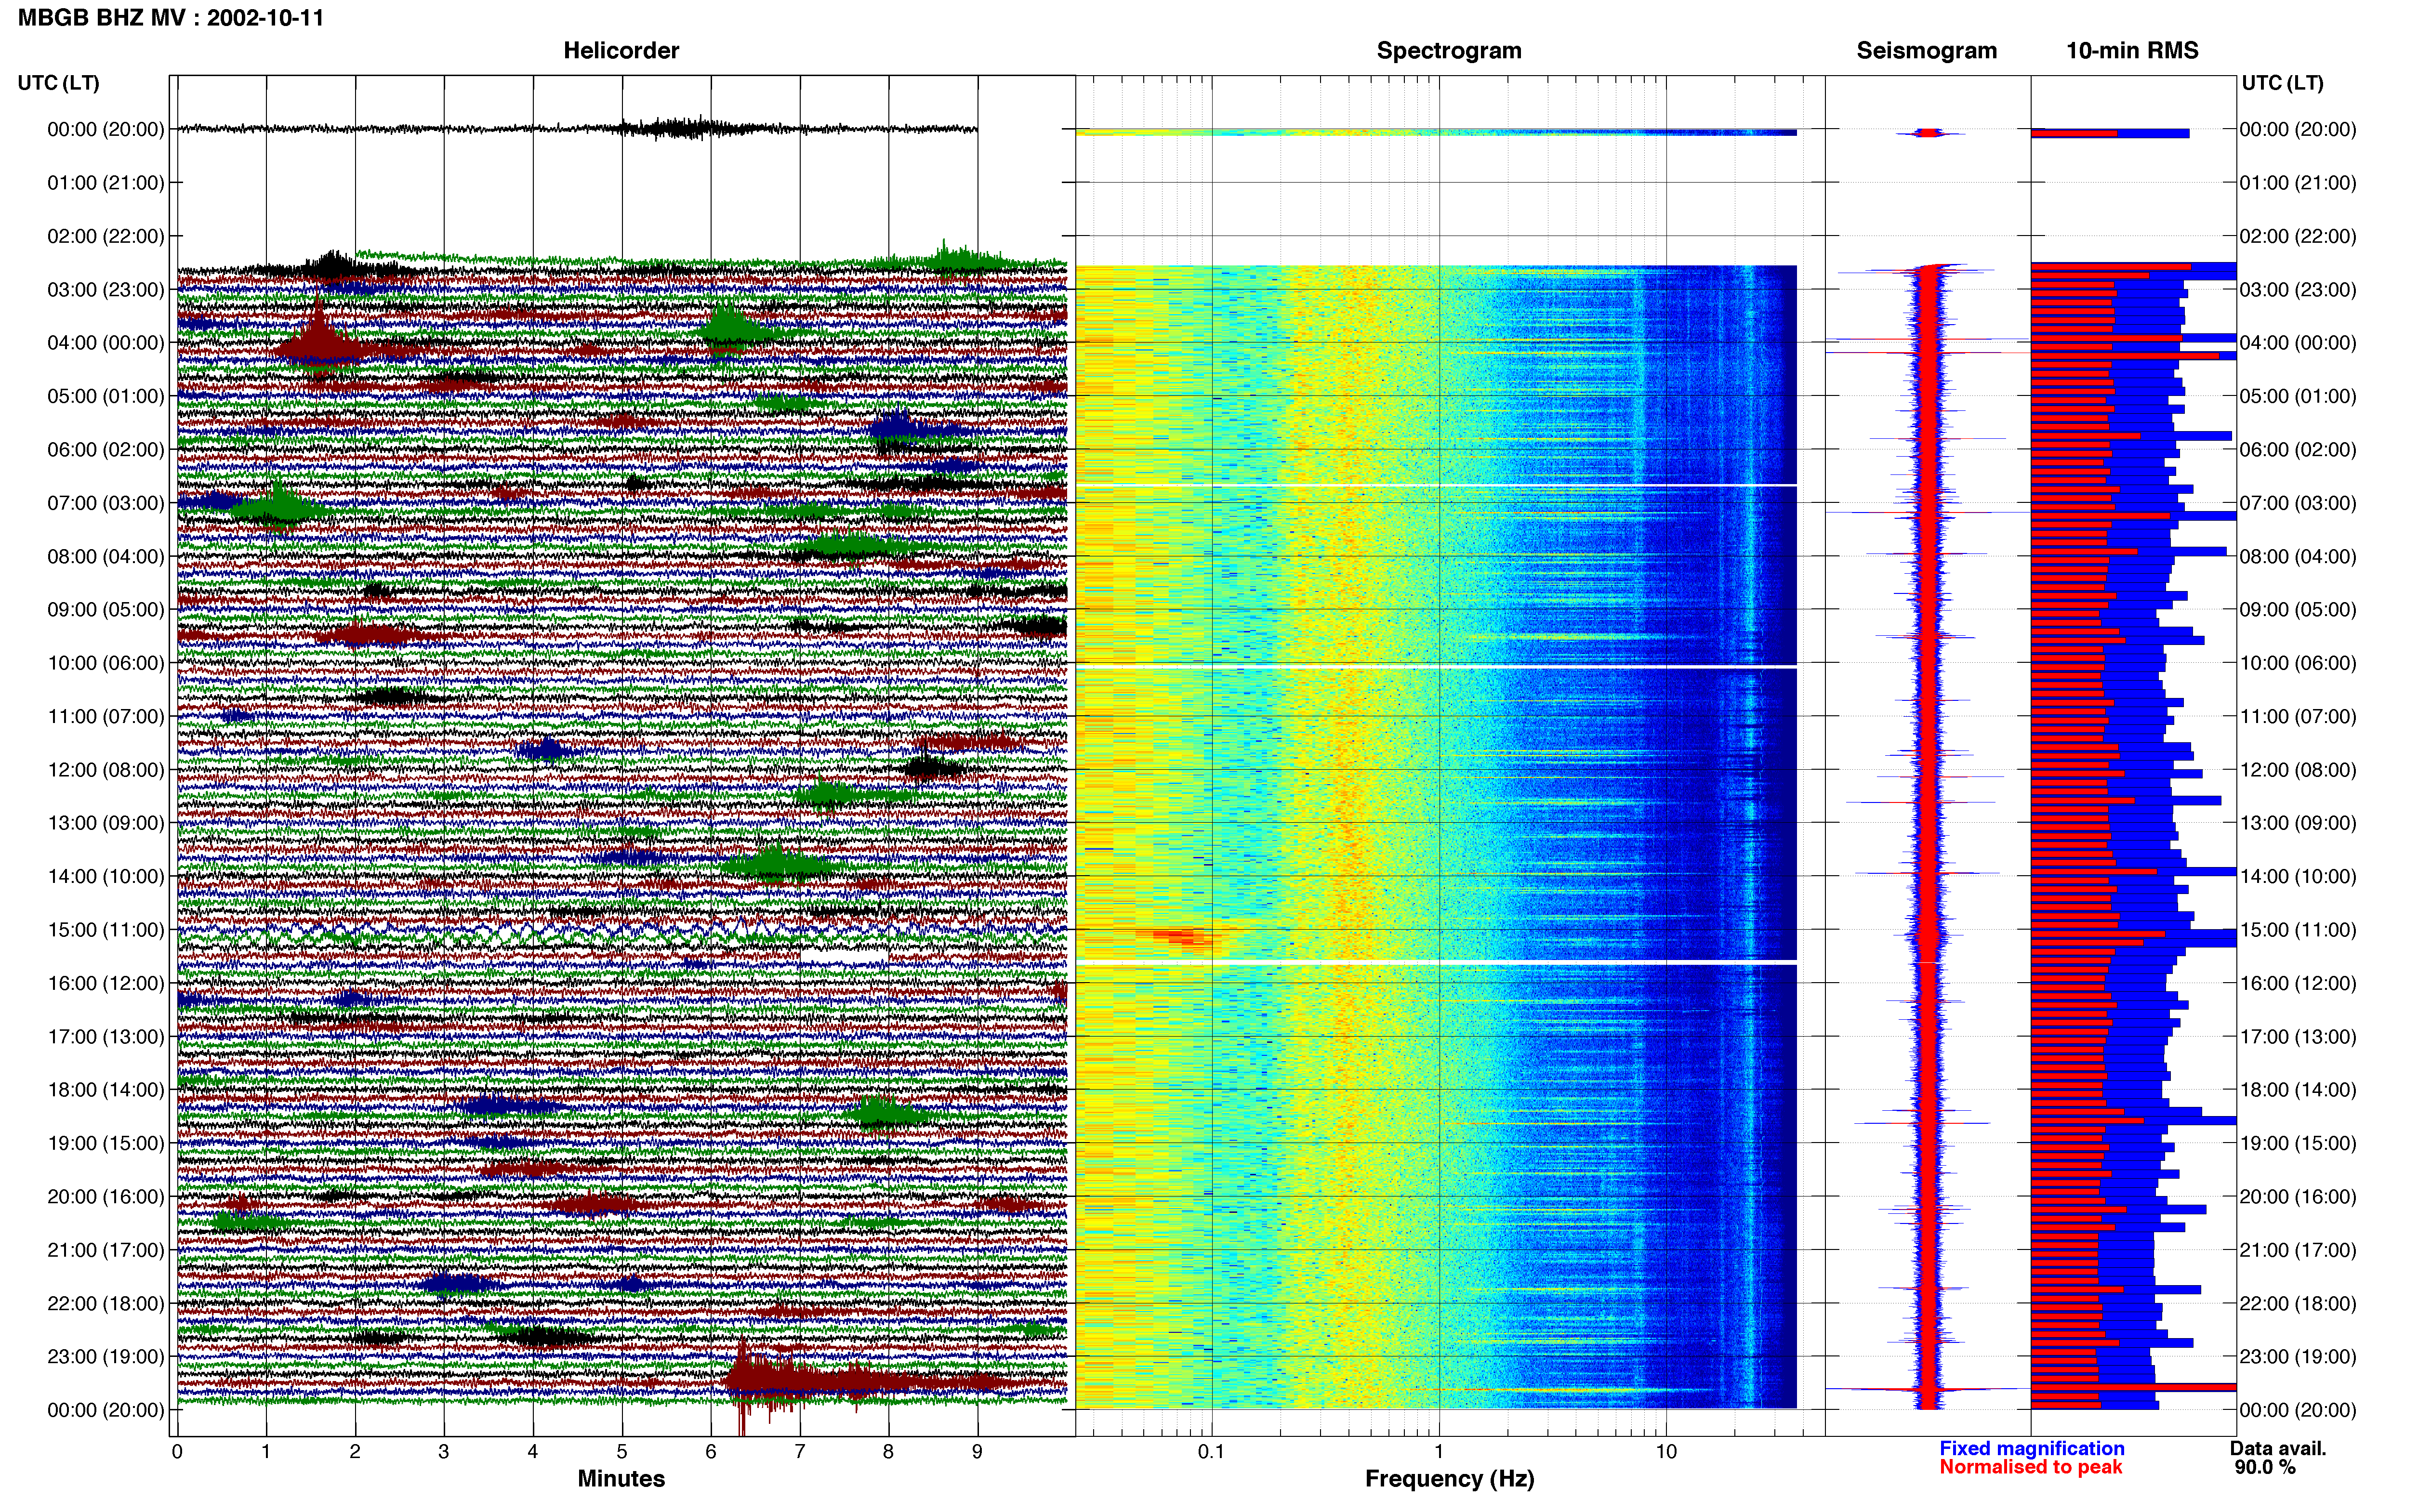Image resolution: width=2418 pixels, height=1512 pixels.
Task: Click the 'Seismogram' panel title
Action: pyautogui.click(x=1926, y=50)
